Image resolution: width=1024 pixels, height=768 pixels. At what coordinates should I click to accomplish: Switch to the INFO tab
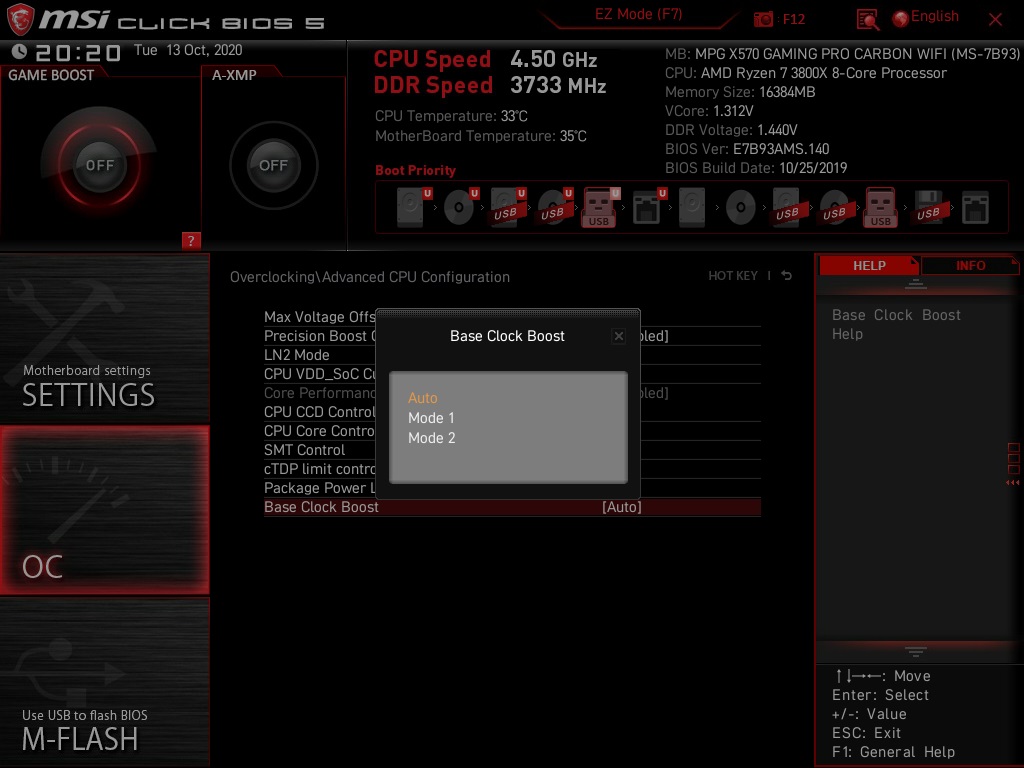coord(970,265)
